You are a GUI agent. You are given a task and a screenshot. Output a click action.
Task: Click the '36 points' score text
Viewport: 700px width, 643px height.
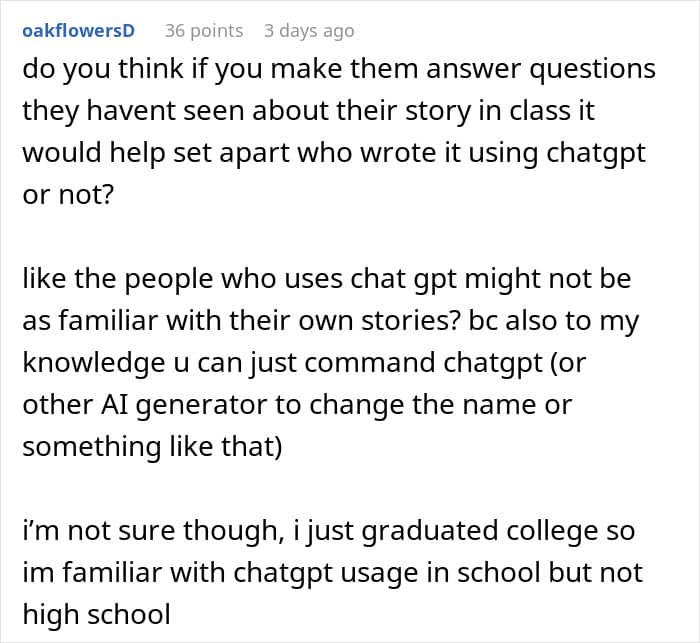(204, 31)
